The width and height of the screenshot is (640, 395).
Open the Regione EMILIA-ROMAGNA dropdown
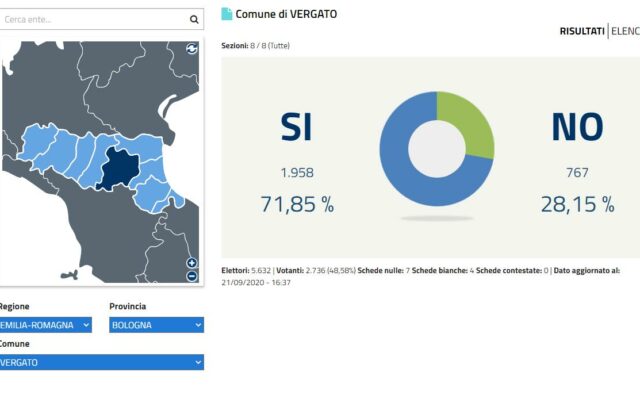tap(45, 325)
